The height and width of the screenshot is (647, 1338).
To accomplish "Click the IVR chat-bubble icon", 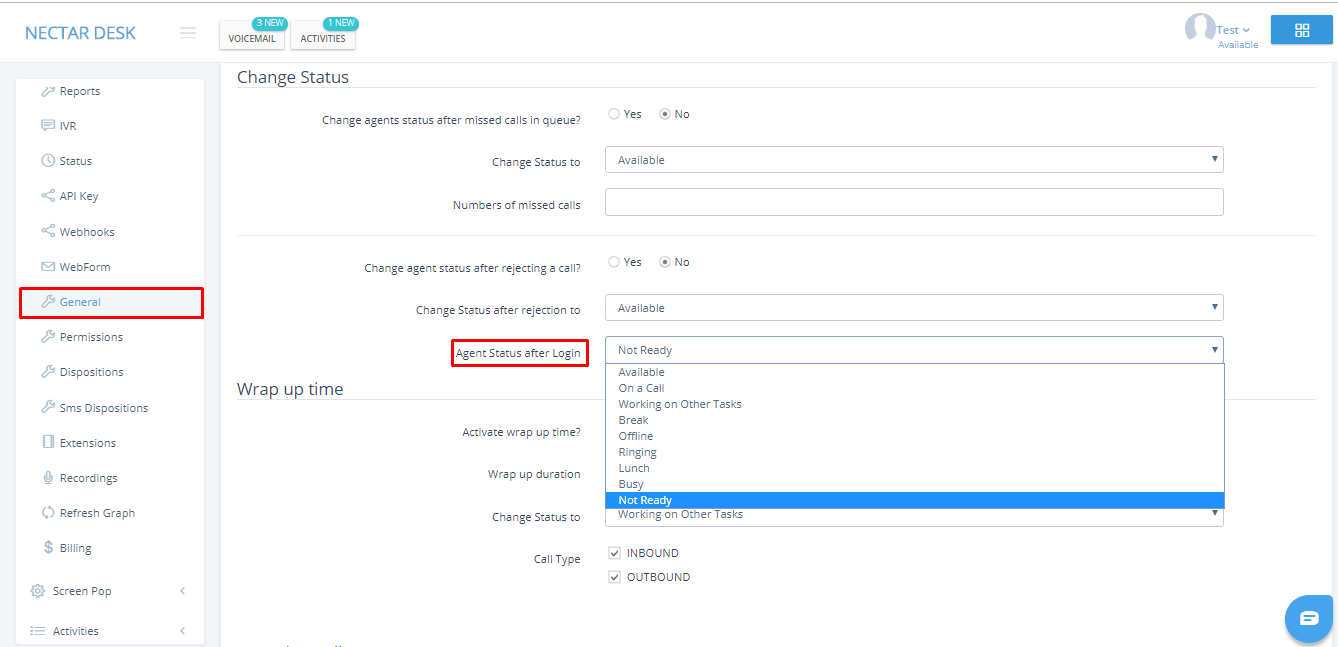I will 48,126.
